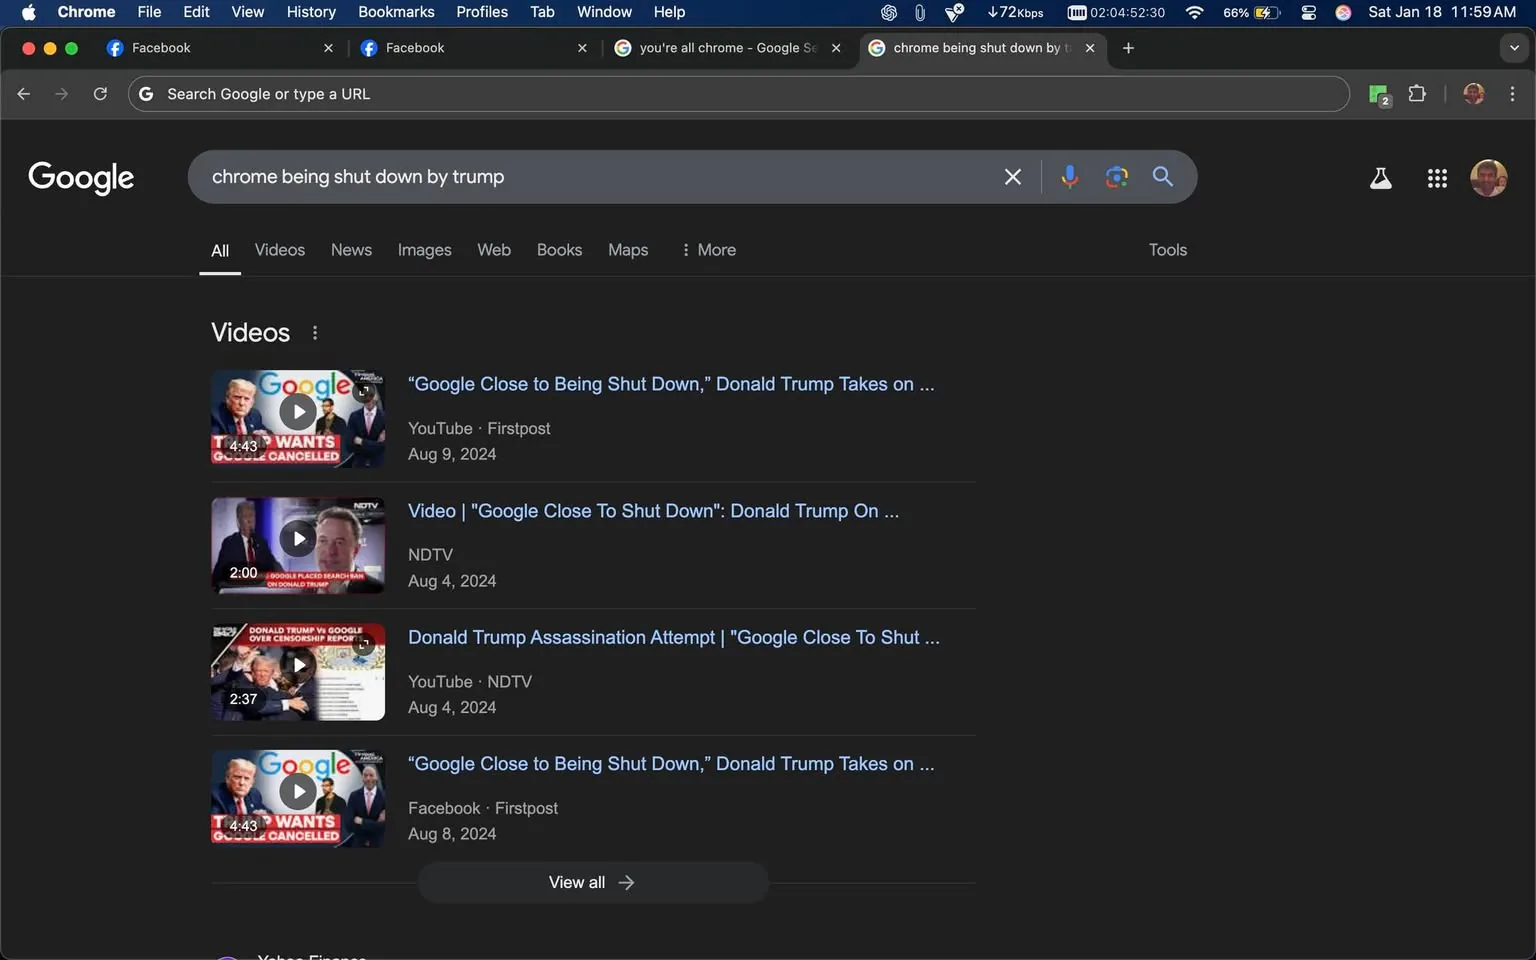
Task: Open the Google apps grid launcher
Action: point(1437,177)
